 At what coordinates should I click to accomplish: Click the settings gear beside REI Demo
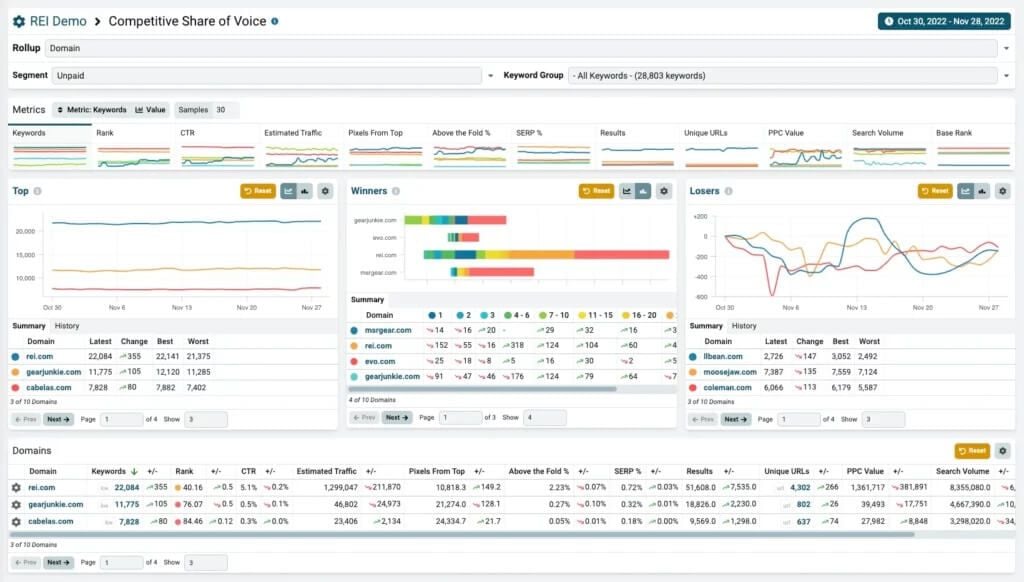(x=19, y=22)
